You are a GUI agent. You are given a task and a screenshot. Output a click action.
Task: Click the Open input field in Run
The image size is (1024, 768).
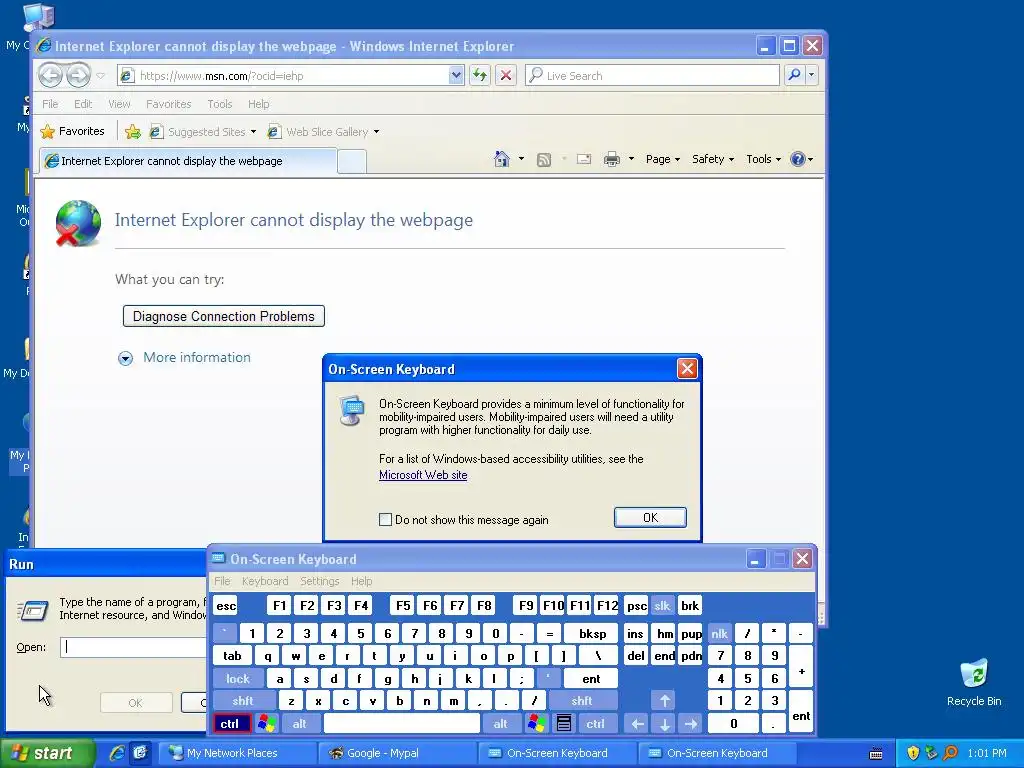tap(134, 647)
